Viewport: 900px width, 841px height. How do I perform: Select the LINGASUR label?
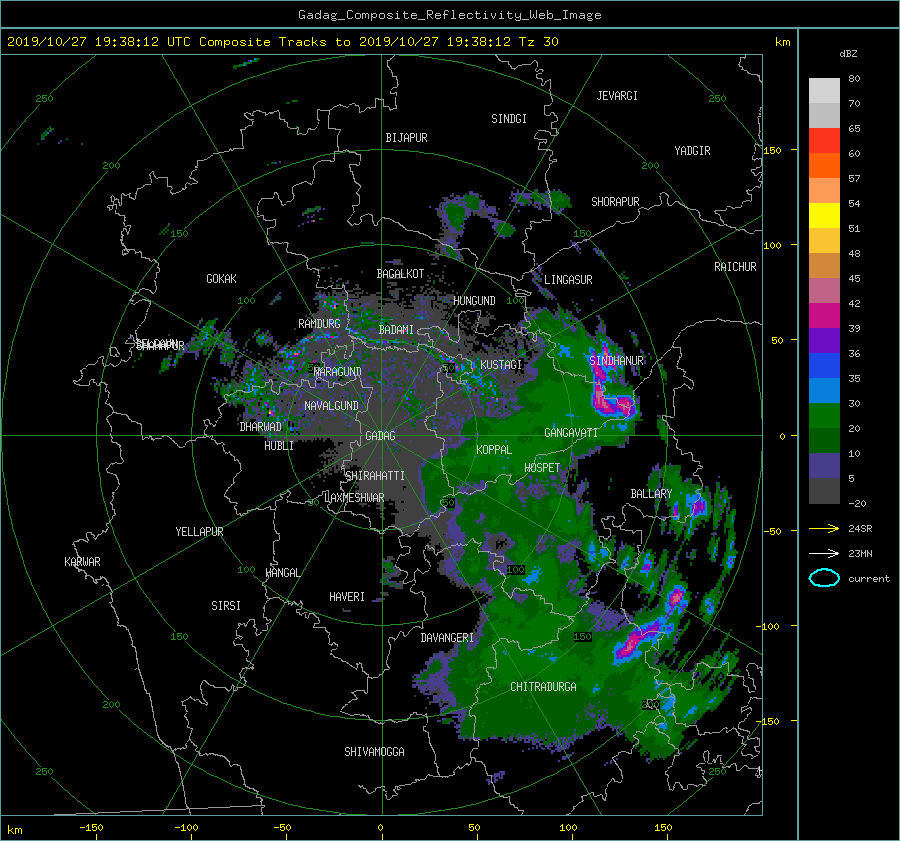(568, 280)
